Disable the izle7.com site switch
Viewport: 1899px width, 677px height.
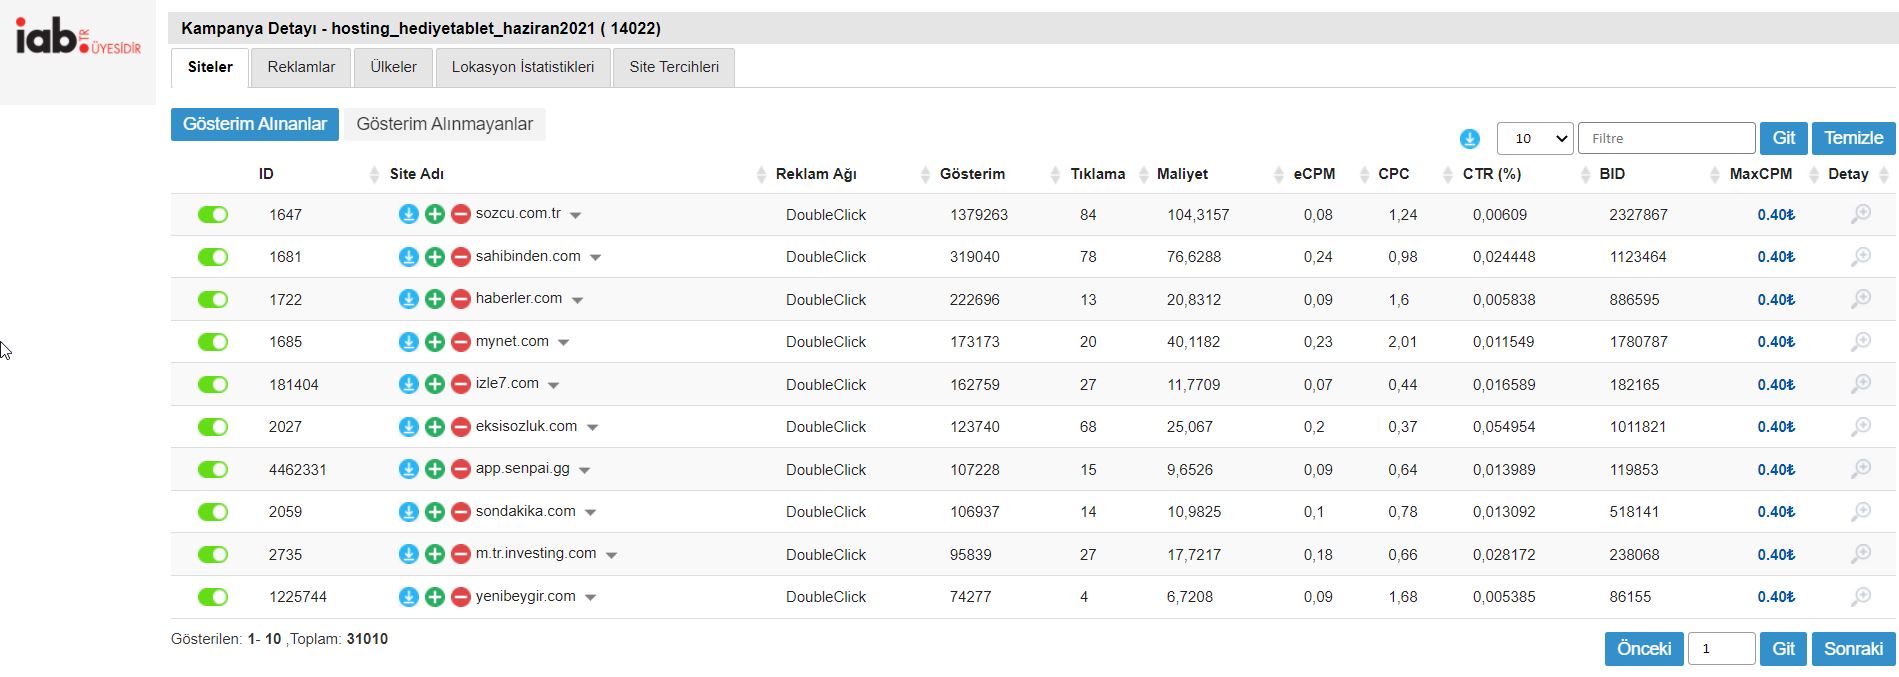pos(213,384)
